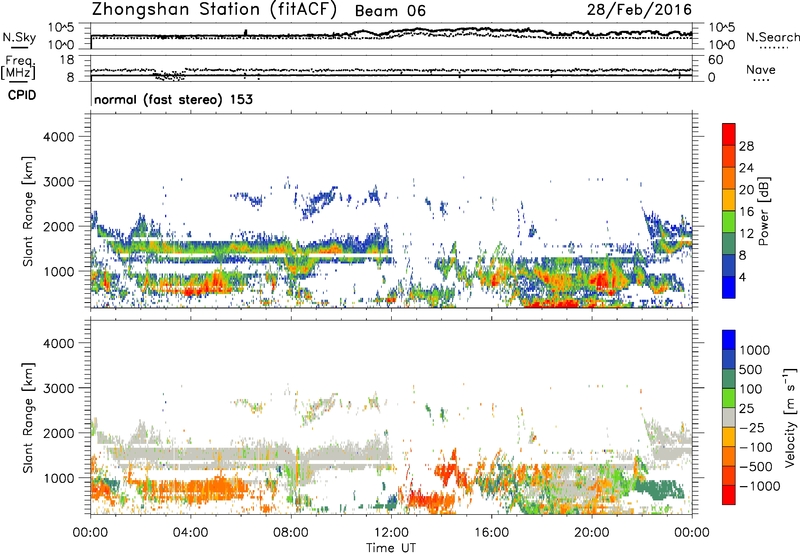This screenshot has height=554, width=800.
Task: Click the 'Nave' legend label
Action: [x=761, y=69]
